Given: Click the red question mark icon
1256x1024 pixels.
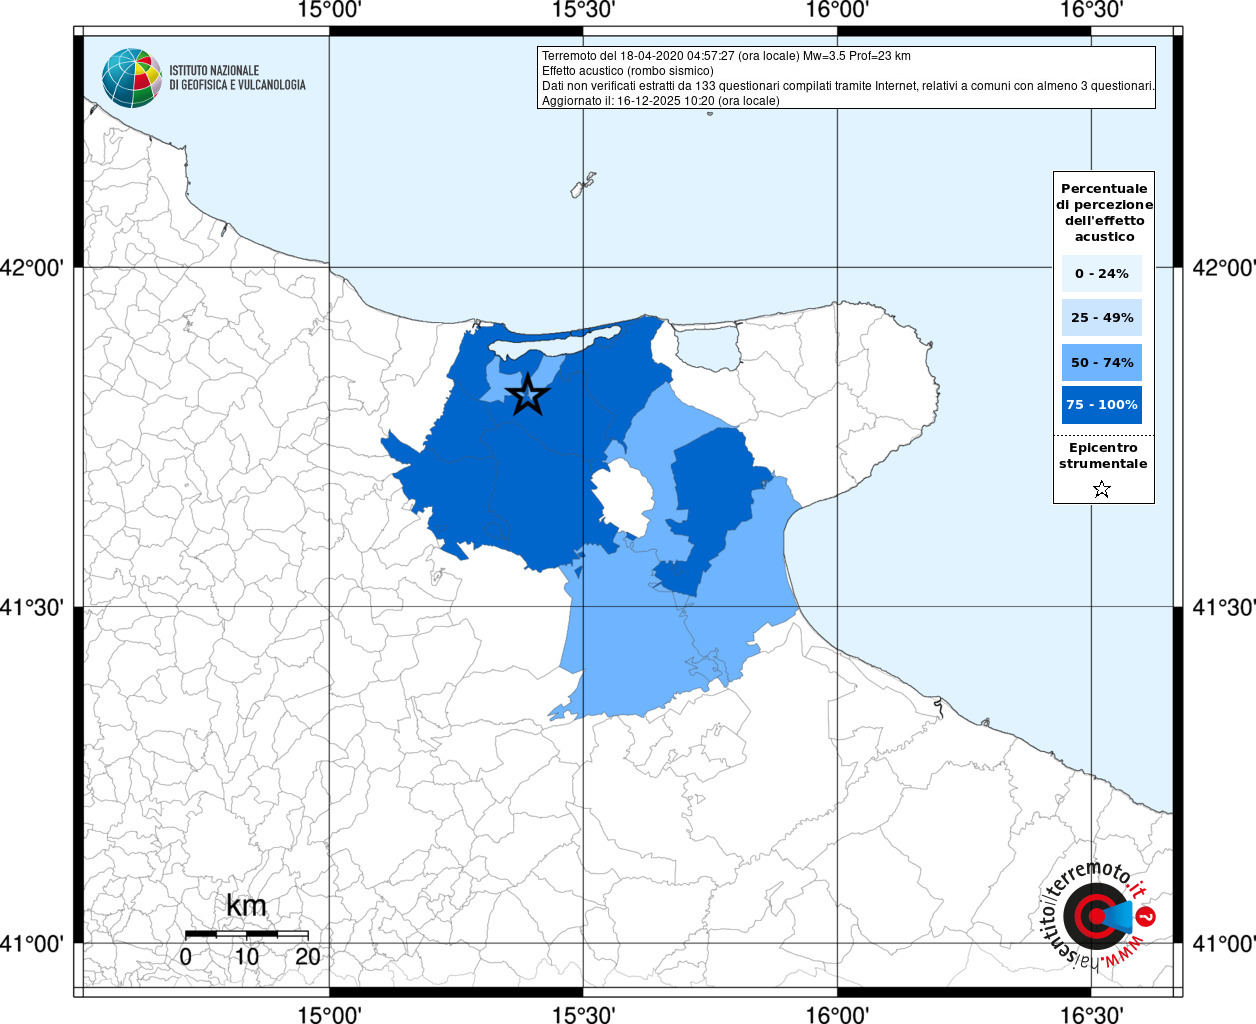Looking at the screenshot, I should pyautogui.click(x=1147, y=916).
